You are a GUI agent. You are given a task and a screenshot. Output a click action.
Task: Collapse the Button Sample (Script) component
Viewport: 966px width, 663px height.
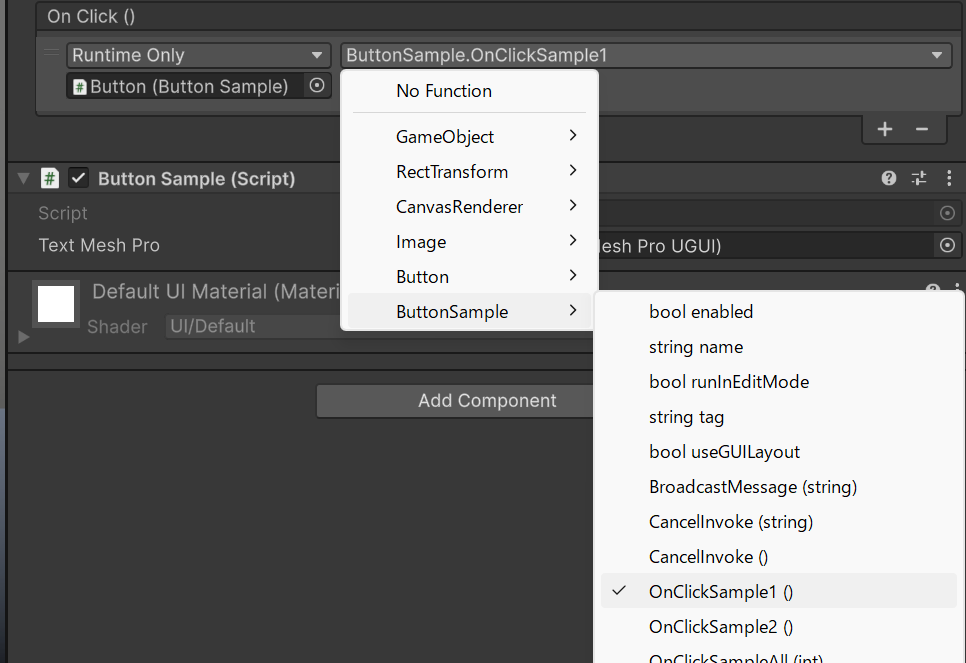(23, 179)
